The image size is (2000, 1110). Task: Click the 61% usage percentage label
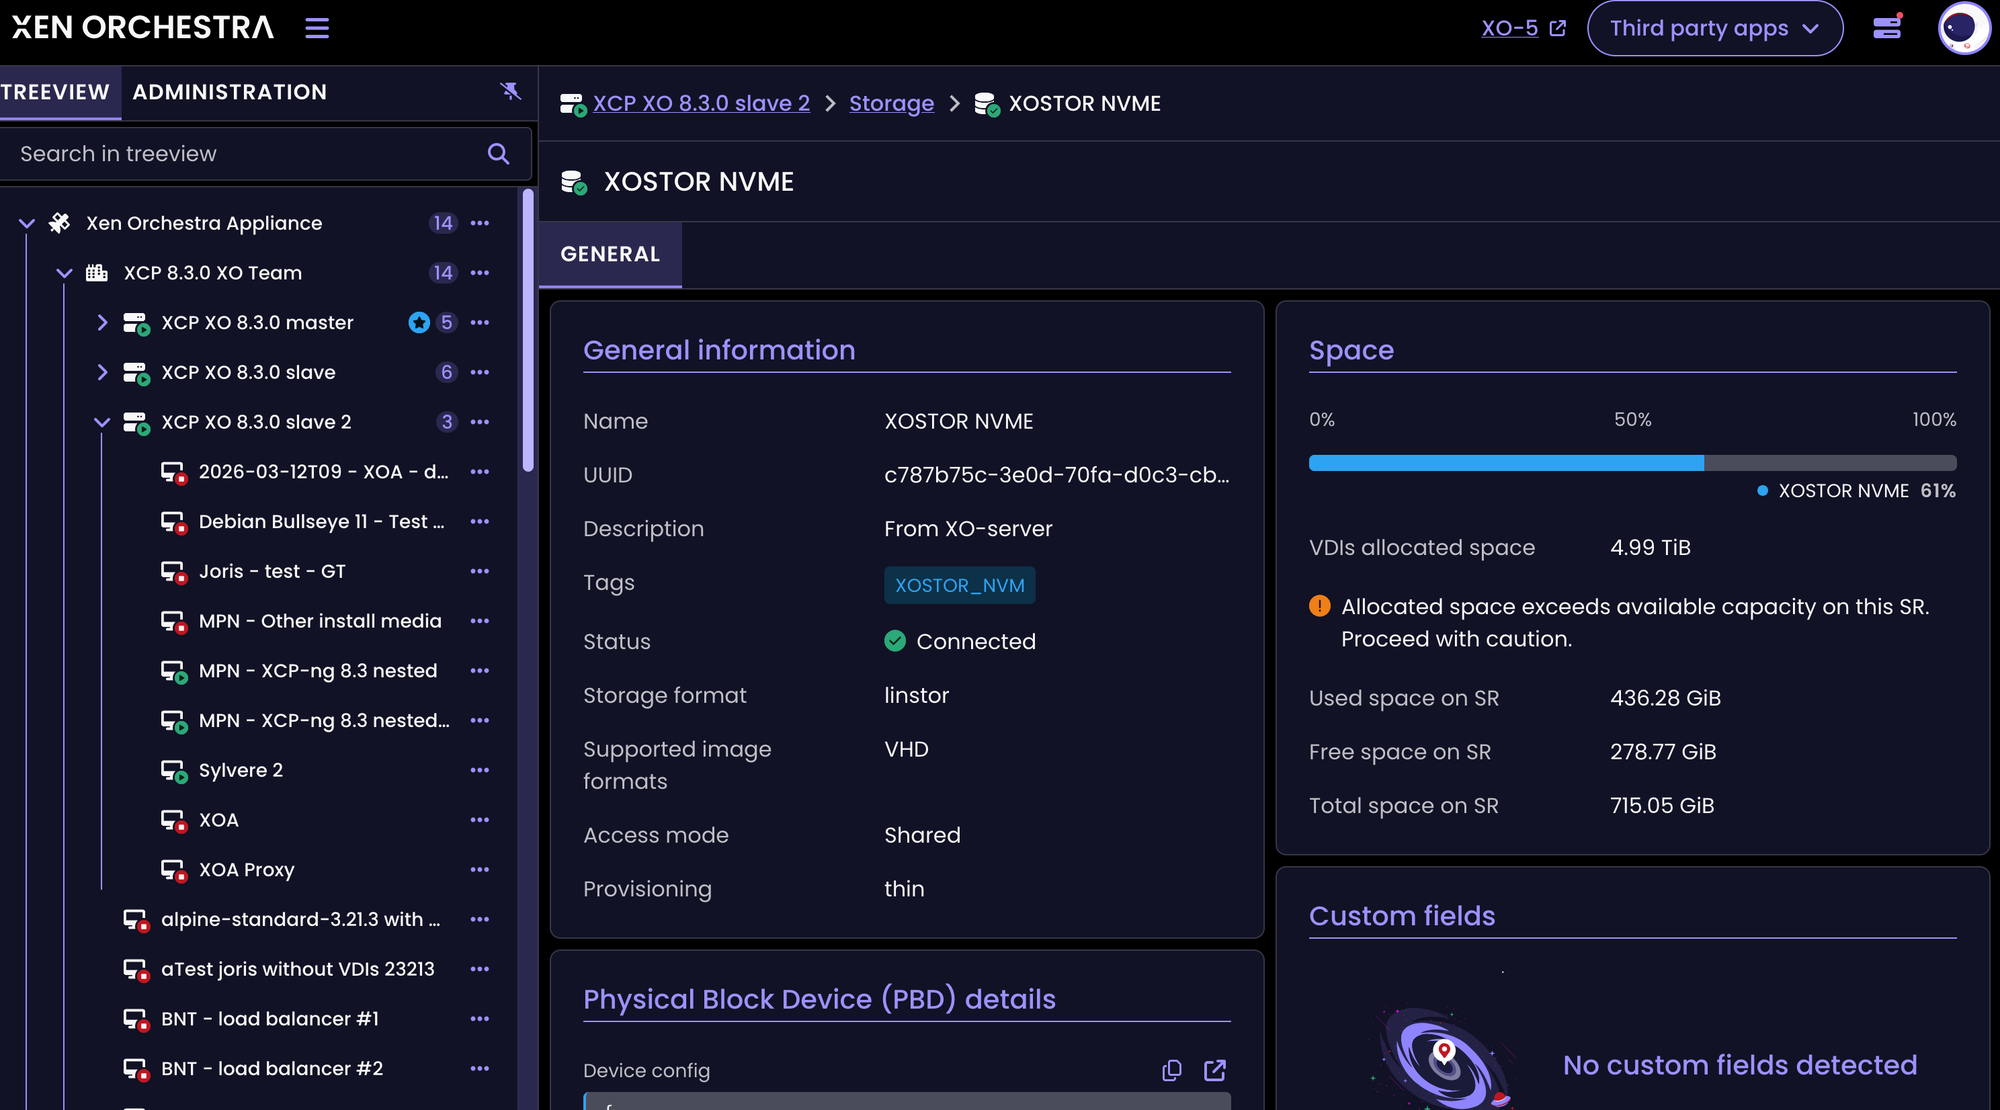click(x=1938, y=491)
